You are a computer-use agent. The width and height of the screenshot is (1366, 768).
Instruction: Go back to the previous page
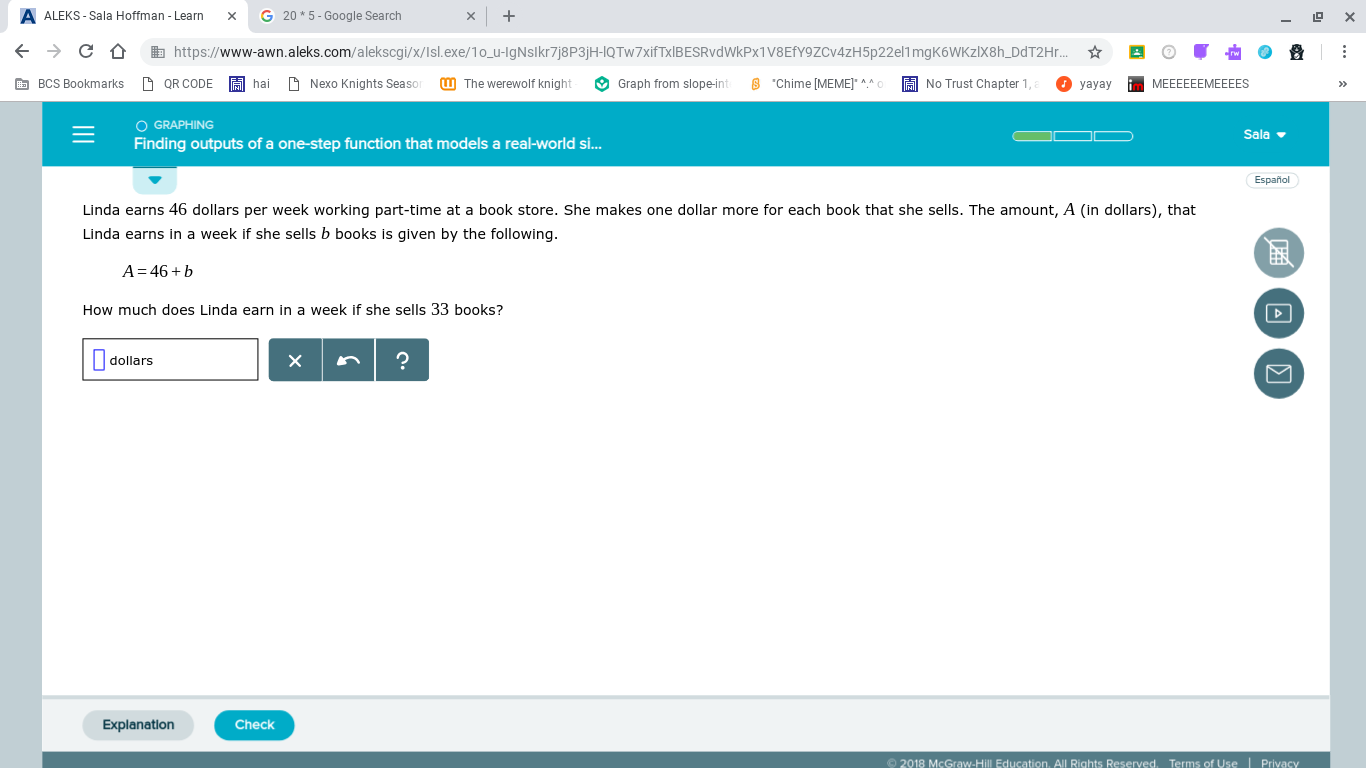pyautogui.click(x=22, y=51)
